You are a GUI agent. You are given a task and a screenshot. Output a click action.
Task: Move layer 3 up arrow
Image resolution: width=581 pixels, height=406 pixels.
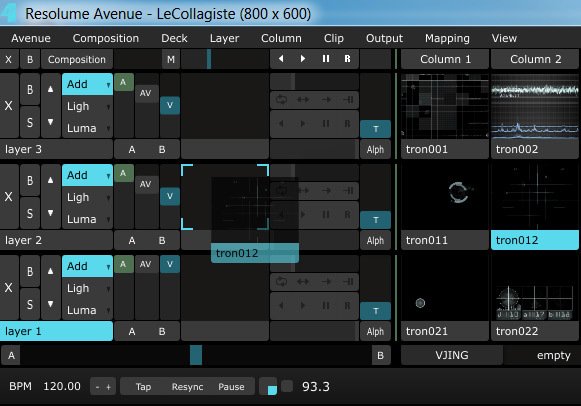(50, 89)
